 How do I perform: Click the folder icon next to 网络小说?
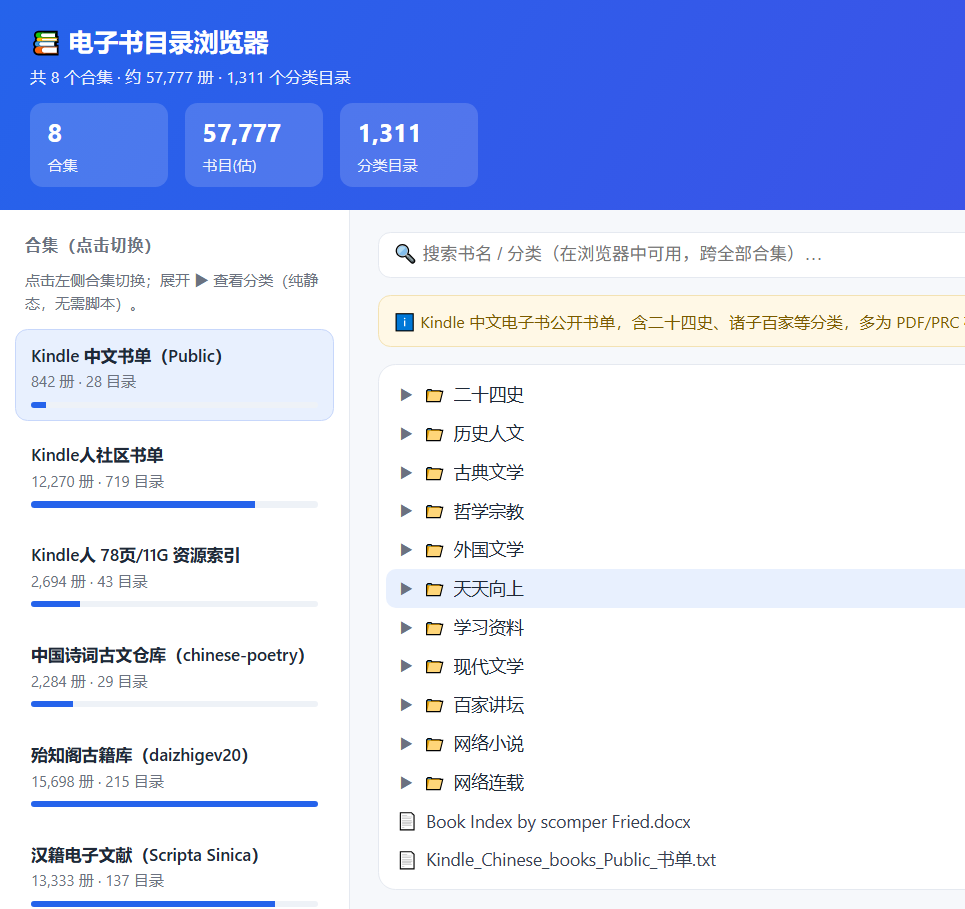pos(434,744)
